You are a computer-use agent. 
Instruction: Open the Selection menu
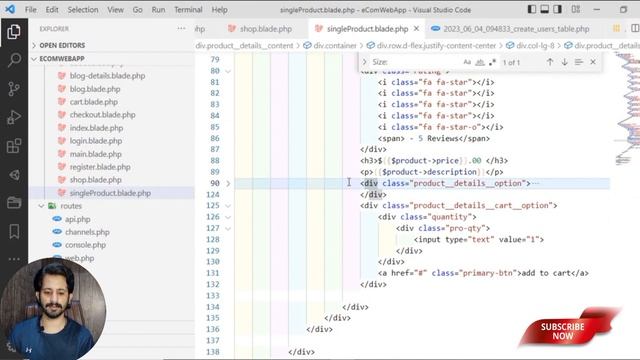pyautogui.click(x=83, y=9)
